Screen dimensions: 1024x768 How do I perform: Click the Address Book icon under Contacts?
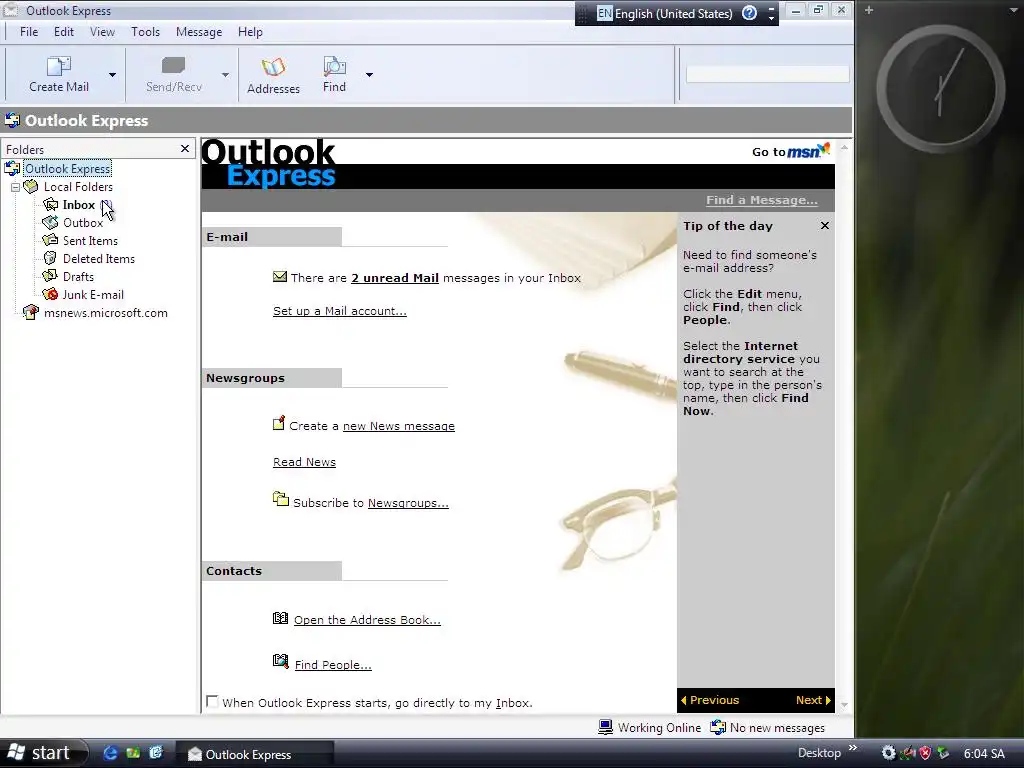click(280, 618)
